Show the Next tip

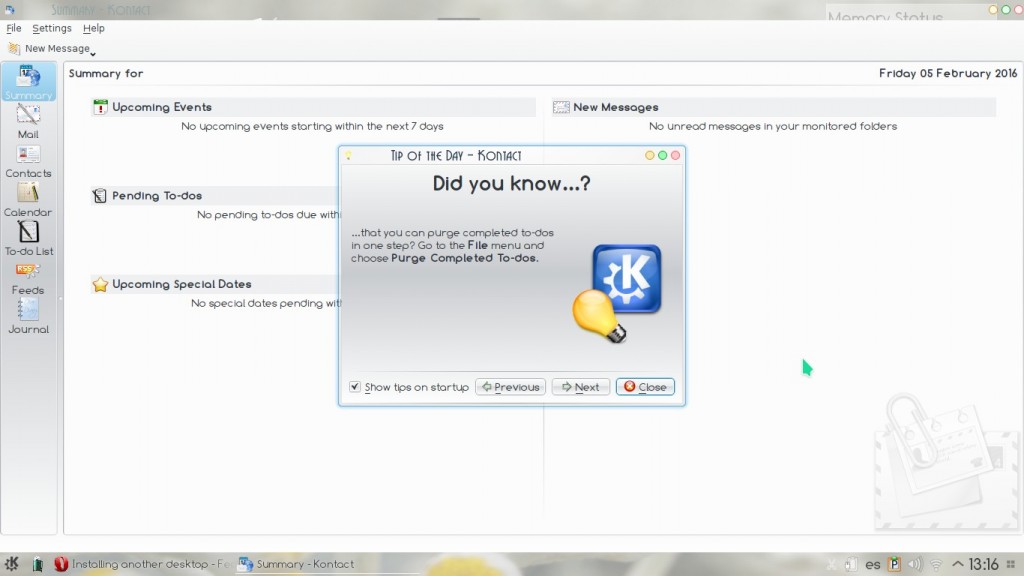580,387
